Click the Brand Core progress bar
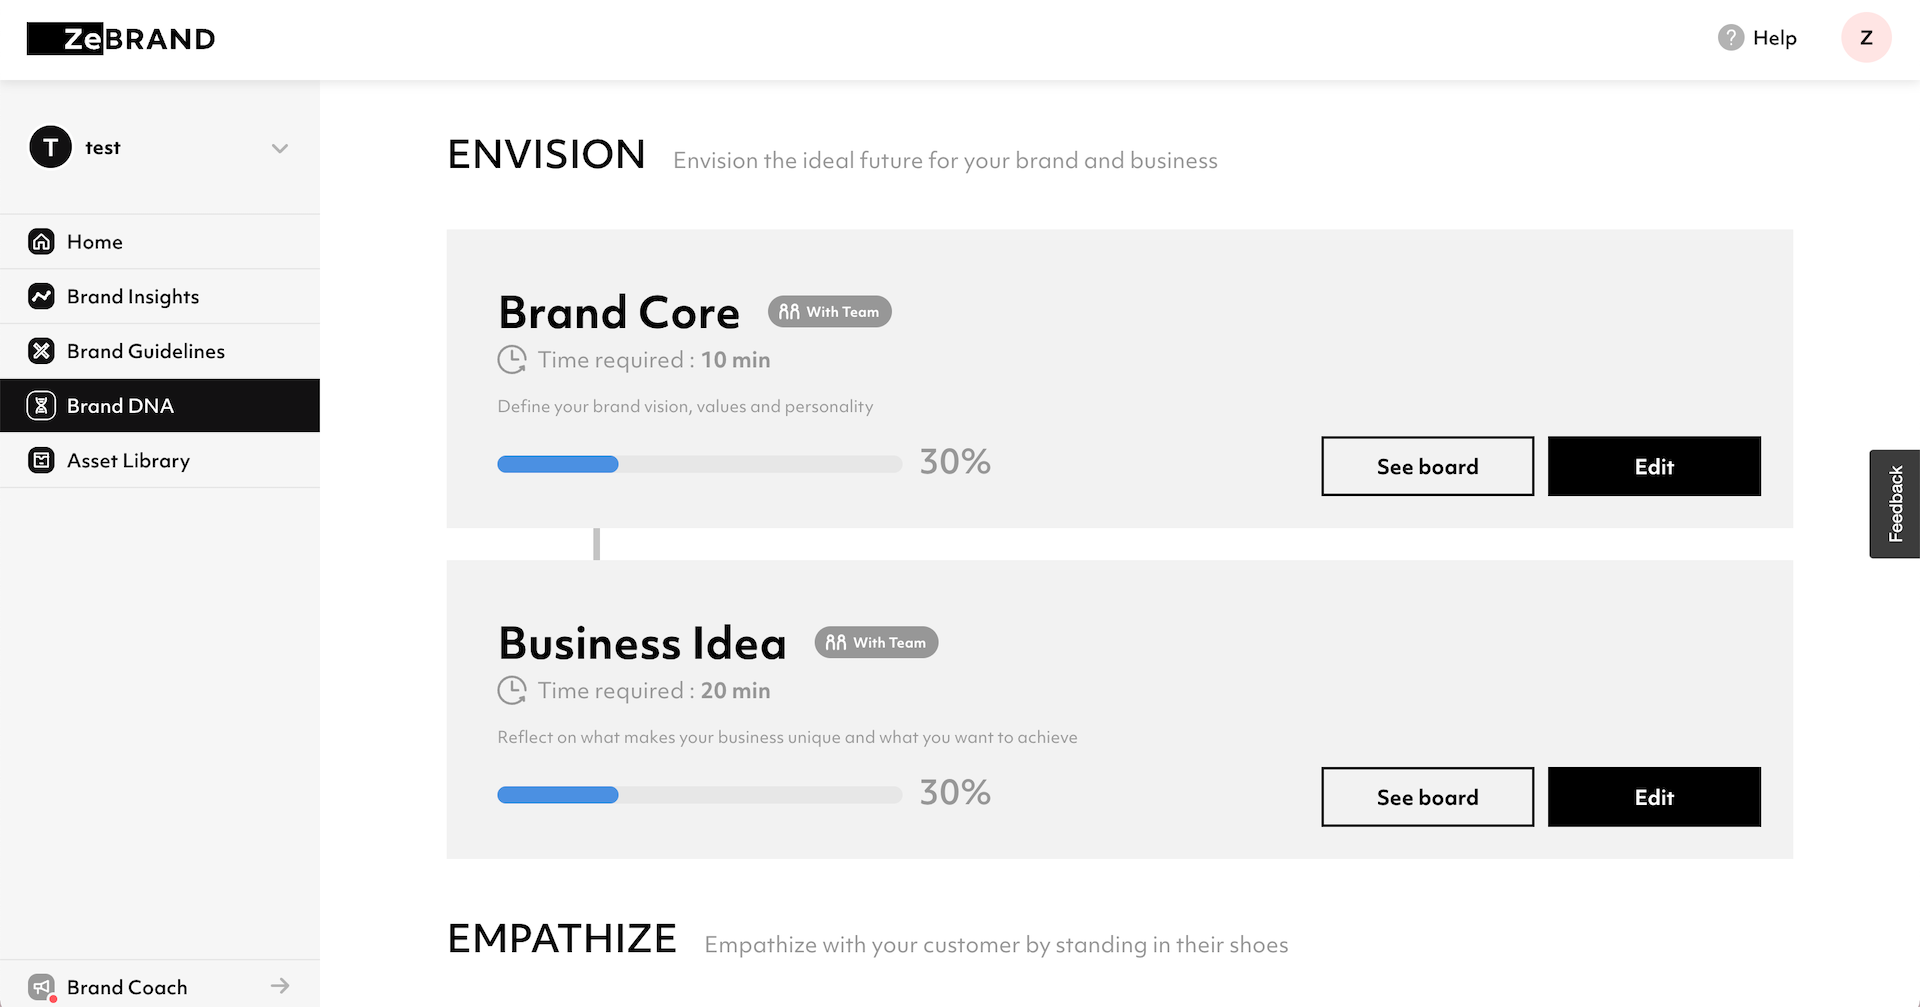The image size is (1920, 1007). point(699,464)
